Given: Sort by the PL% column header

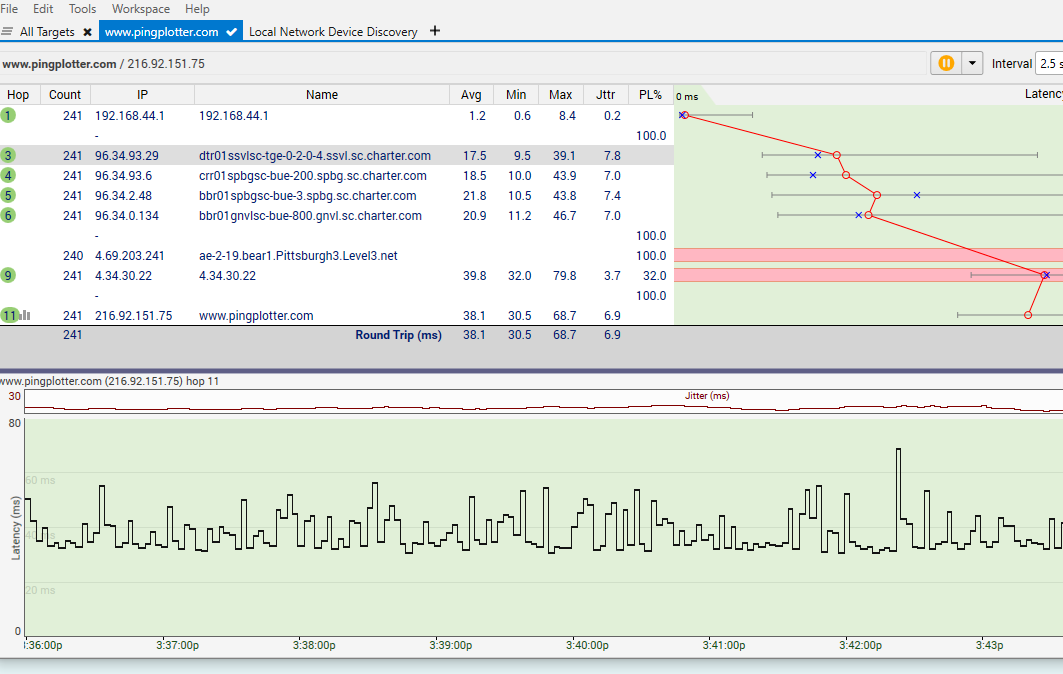Looking at the screenshot, I should [x=650, y=95].
